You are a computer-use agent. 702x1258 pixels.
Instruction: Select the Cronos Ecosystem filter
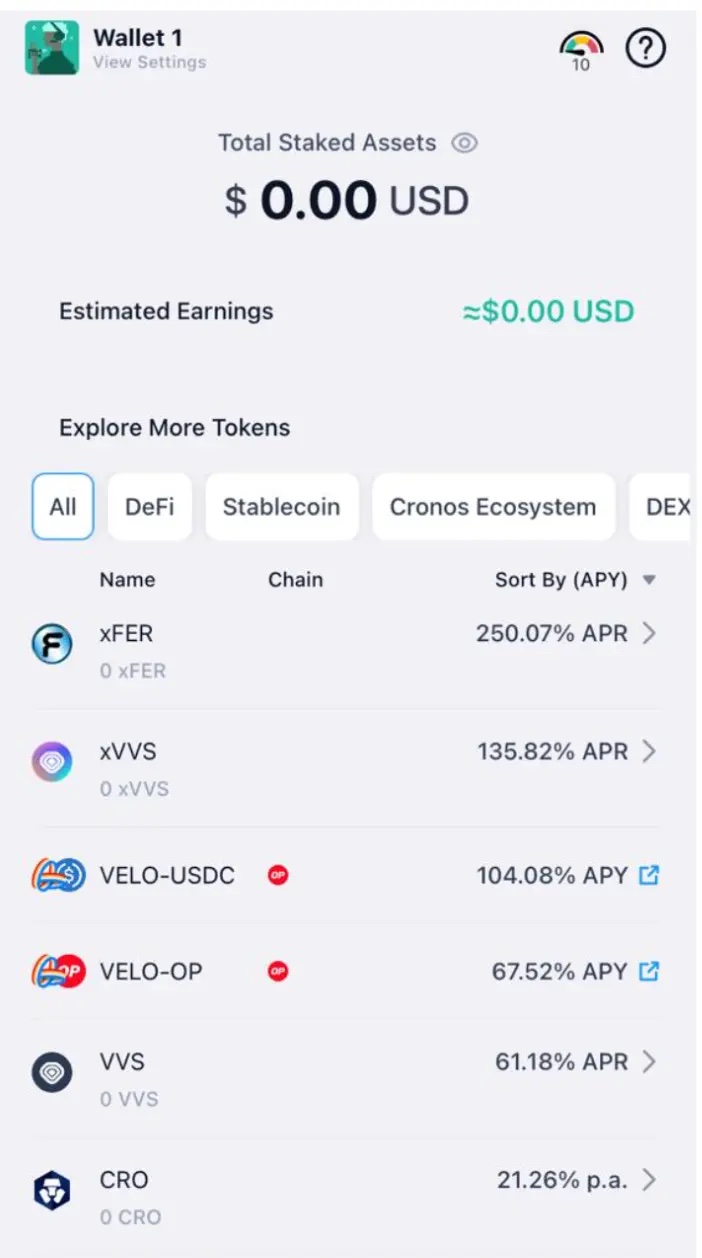(493, 506)
